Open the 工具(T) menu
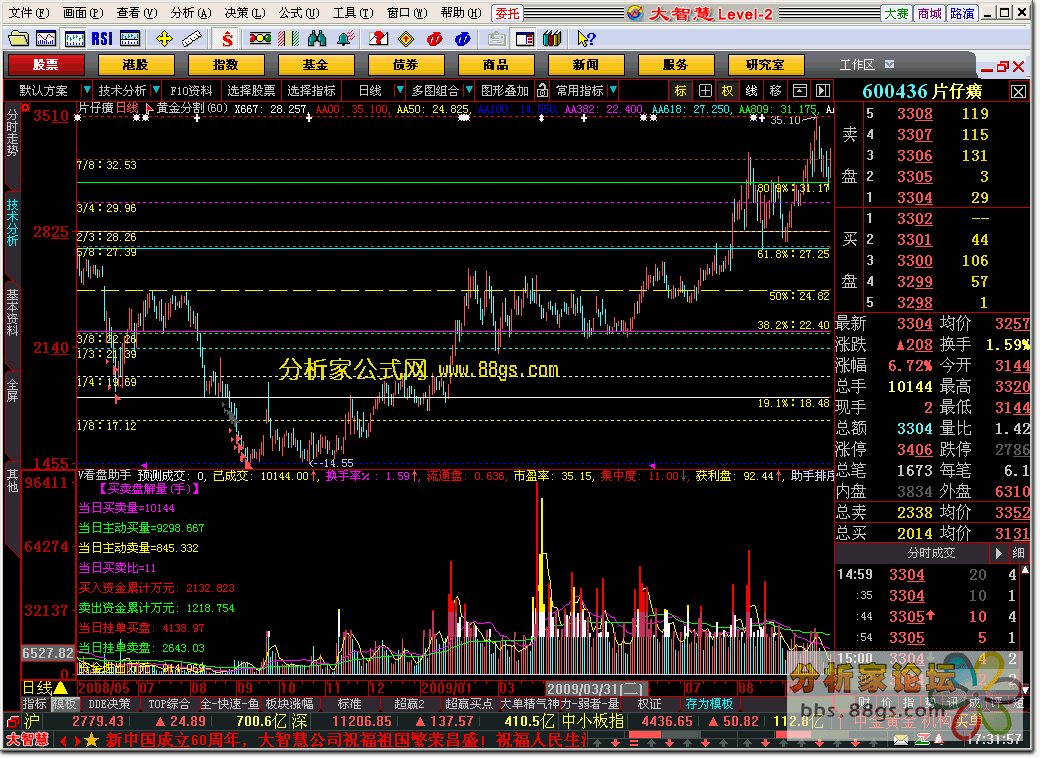 [352, 13]
